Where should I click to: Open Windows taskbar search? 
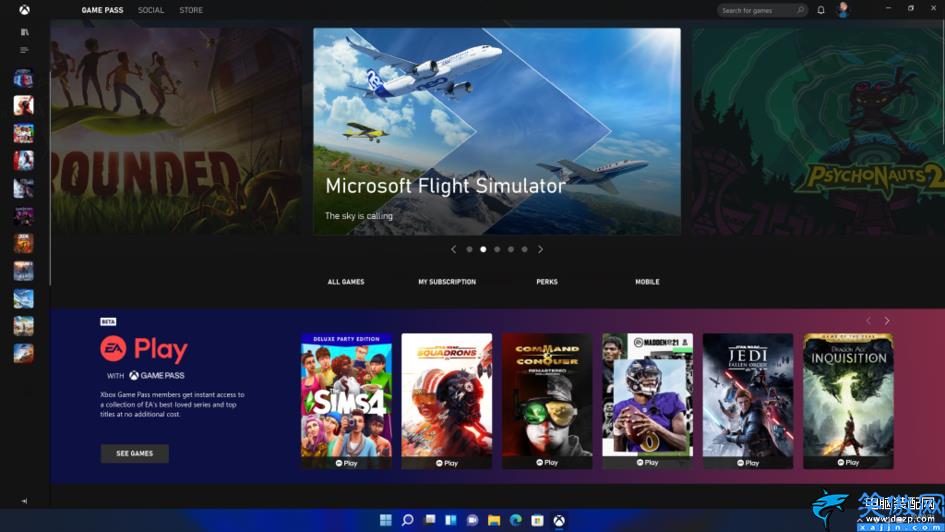point(407,520)
